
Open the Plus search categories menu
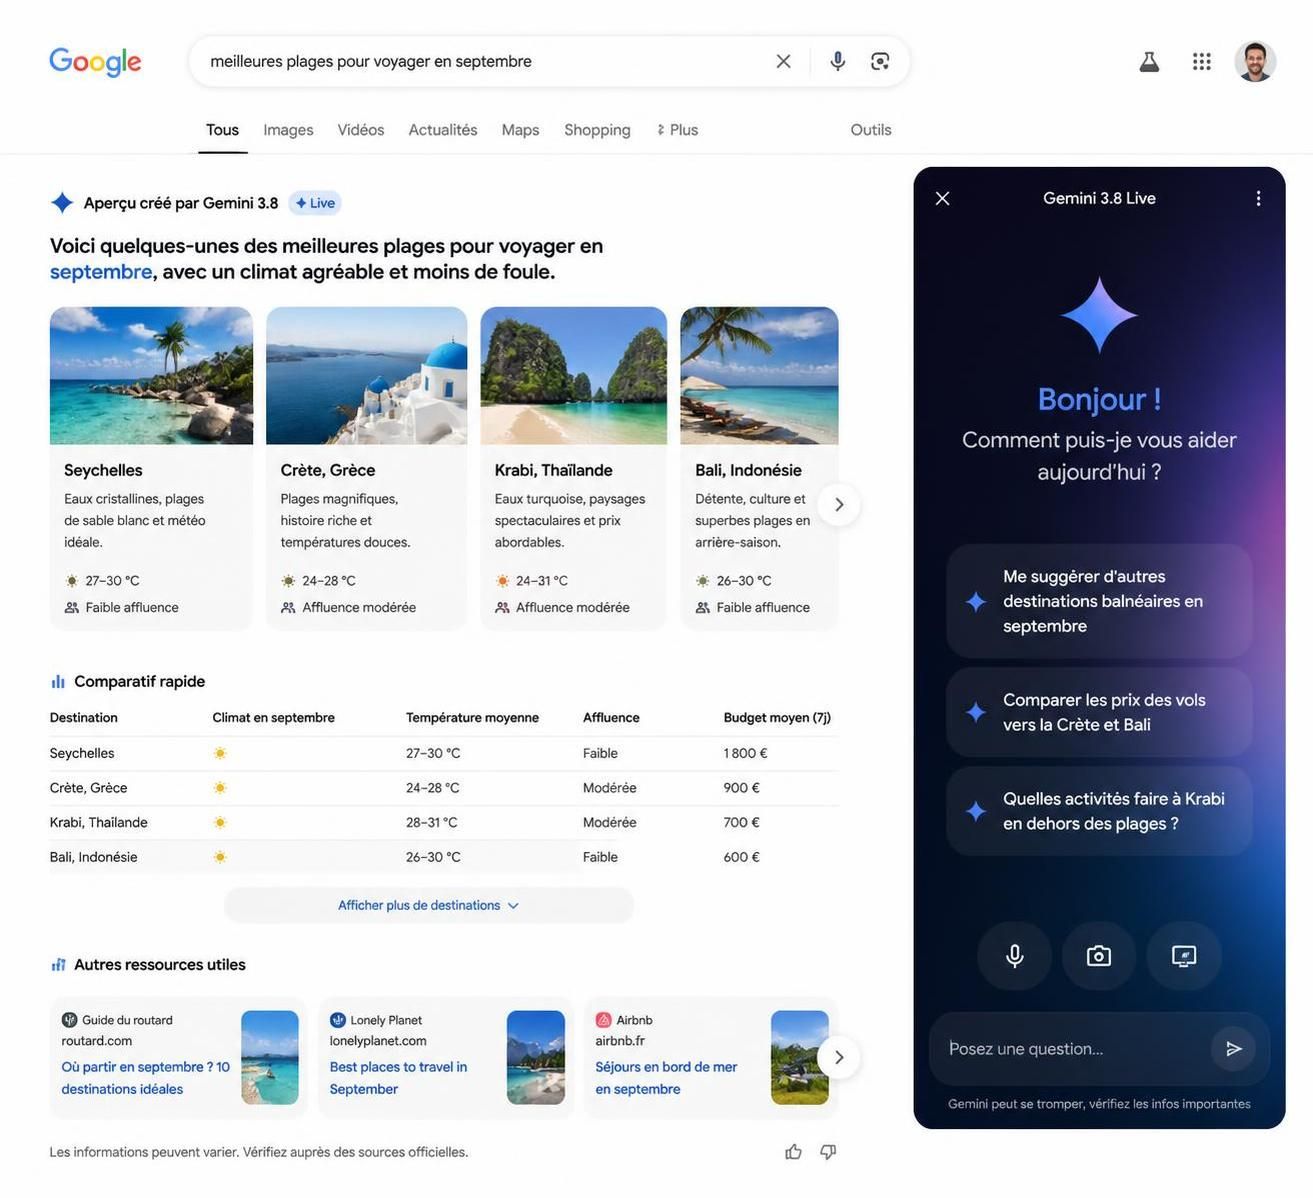coord(677,130)
